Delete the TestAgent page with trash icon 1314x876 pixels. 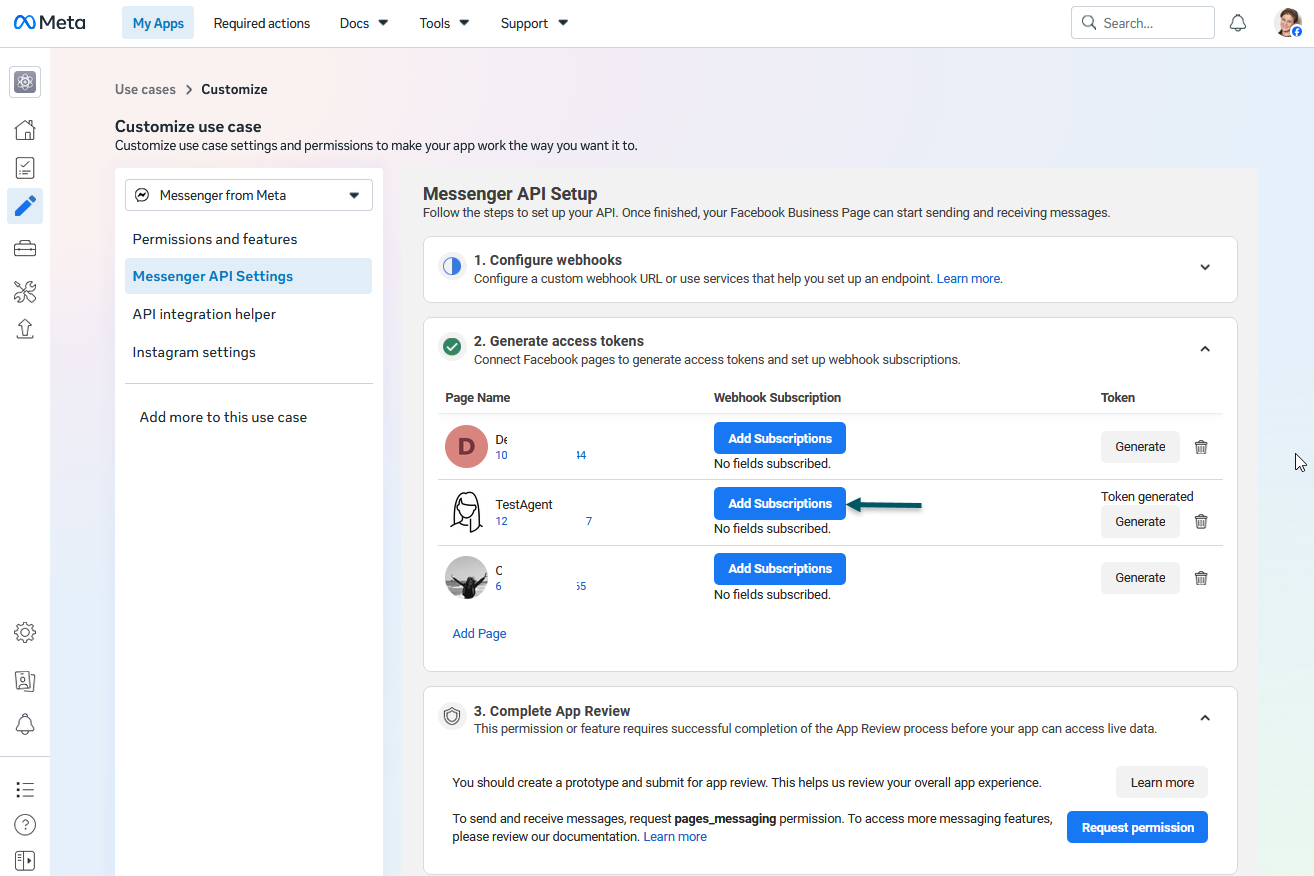pyautogui.click(x=1201, y=521)
